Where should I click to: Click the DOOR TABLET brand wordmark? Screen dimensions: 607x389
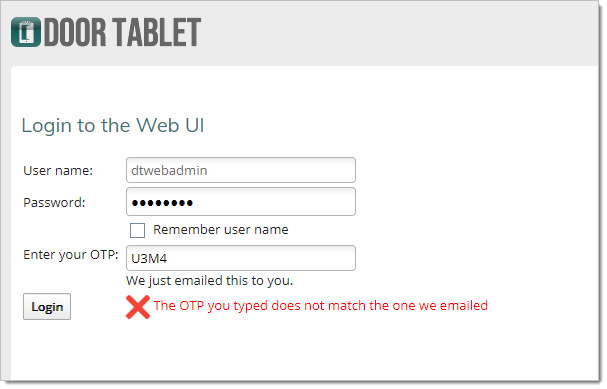point(123,32)
